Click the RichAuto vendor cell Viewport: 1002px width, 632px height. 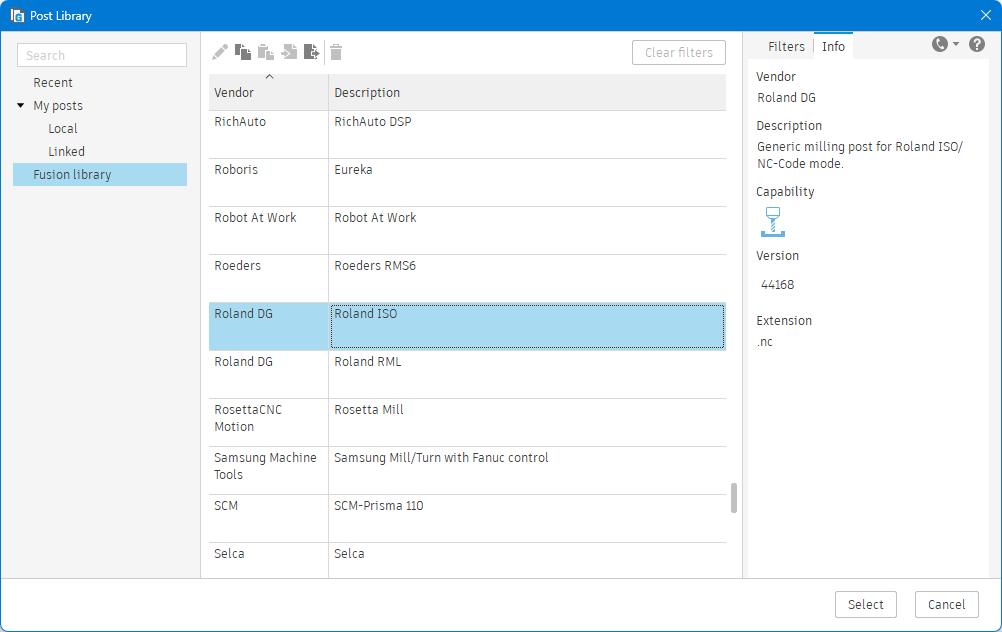(268, 135)
